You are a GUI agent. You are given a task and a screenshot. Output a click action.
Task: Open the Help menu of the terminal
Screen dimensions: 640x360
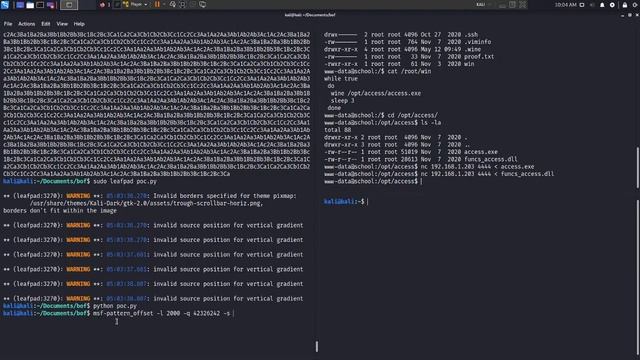click(79, 24)
